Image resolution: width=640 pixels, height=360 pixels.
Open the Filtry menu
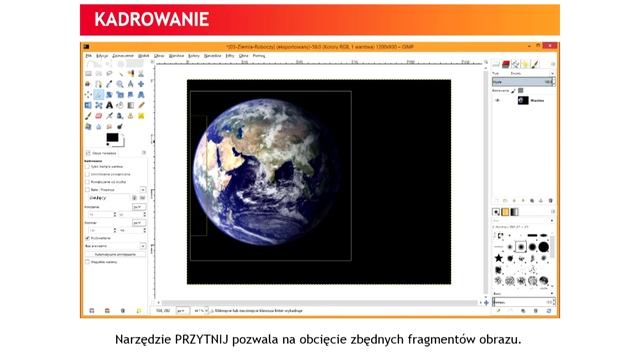[x=230, y=56]
